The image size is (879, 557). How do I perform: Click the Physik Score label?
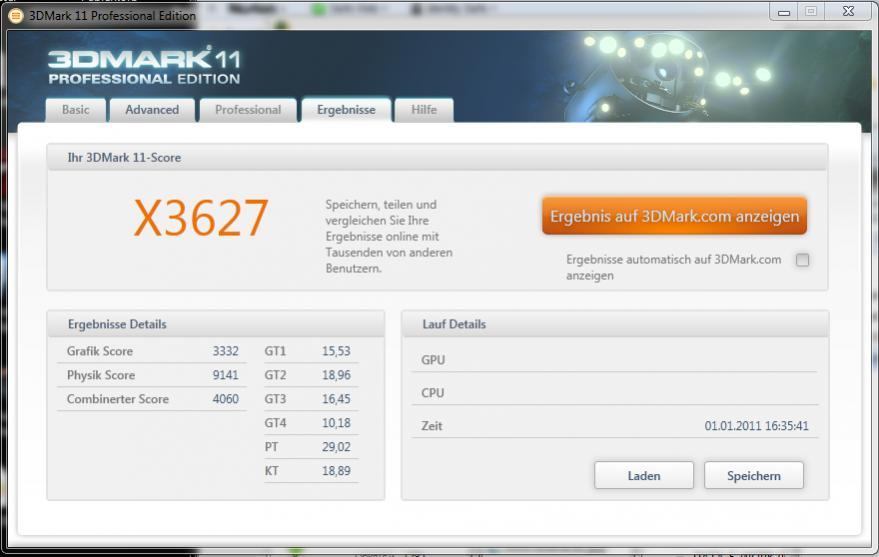(x=101, y=375)
